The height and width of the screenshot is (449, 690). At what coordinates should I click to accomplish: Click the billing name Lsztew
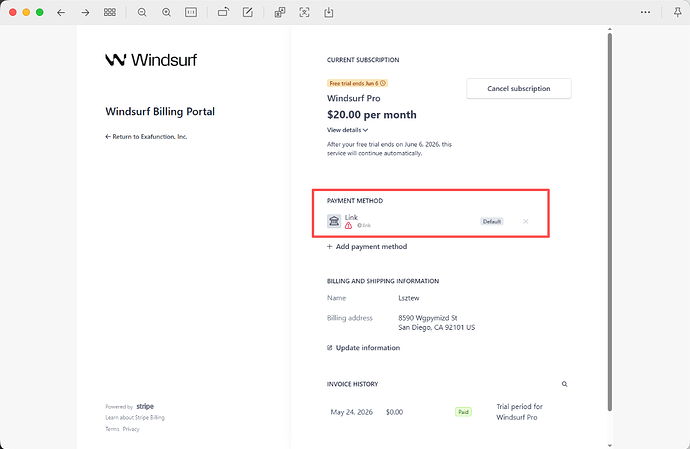[409, 298]
